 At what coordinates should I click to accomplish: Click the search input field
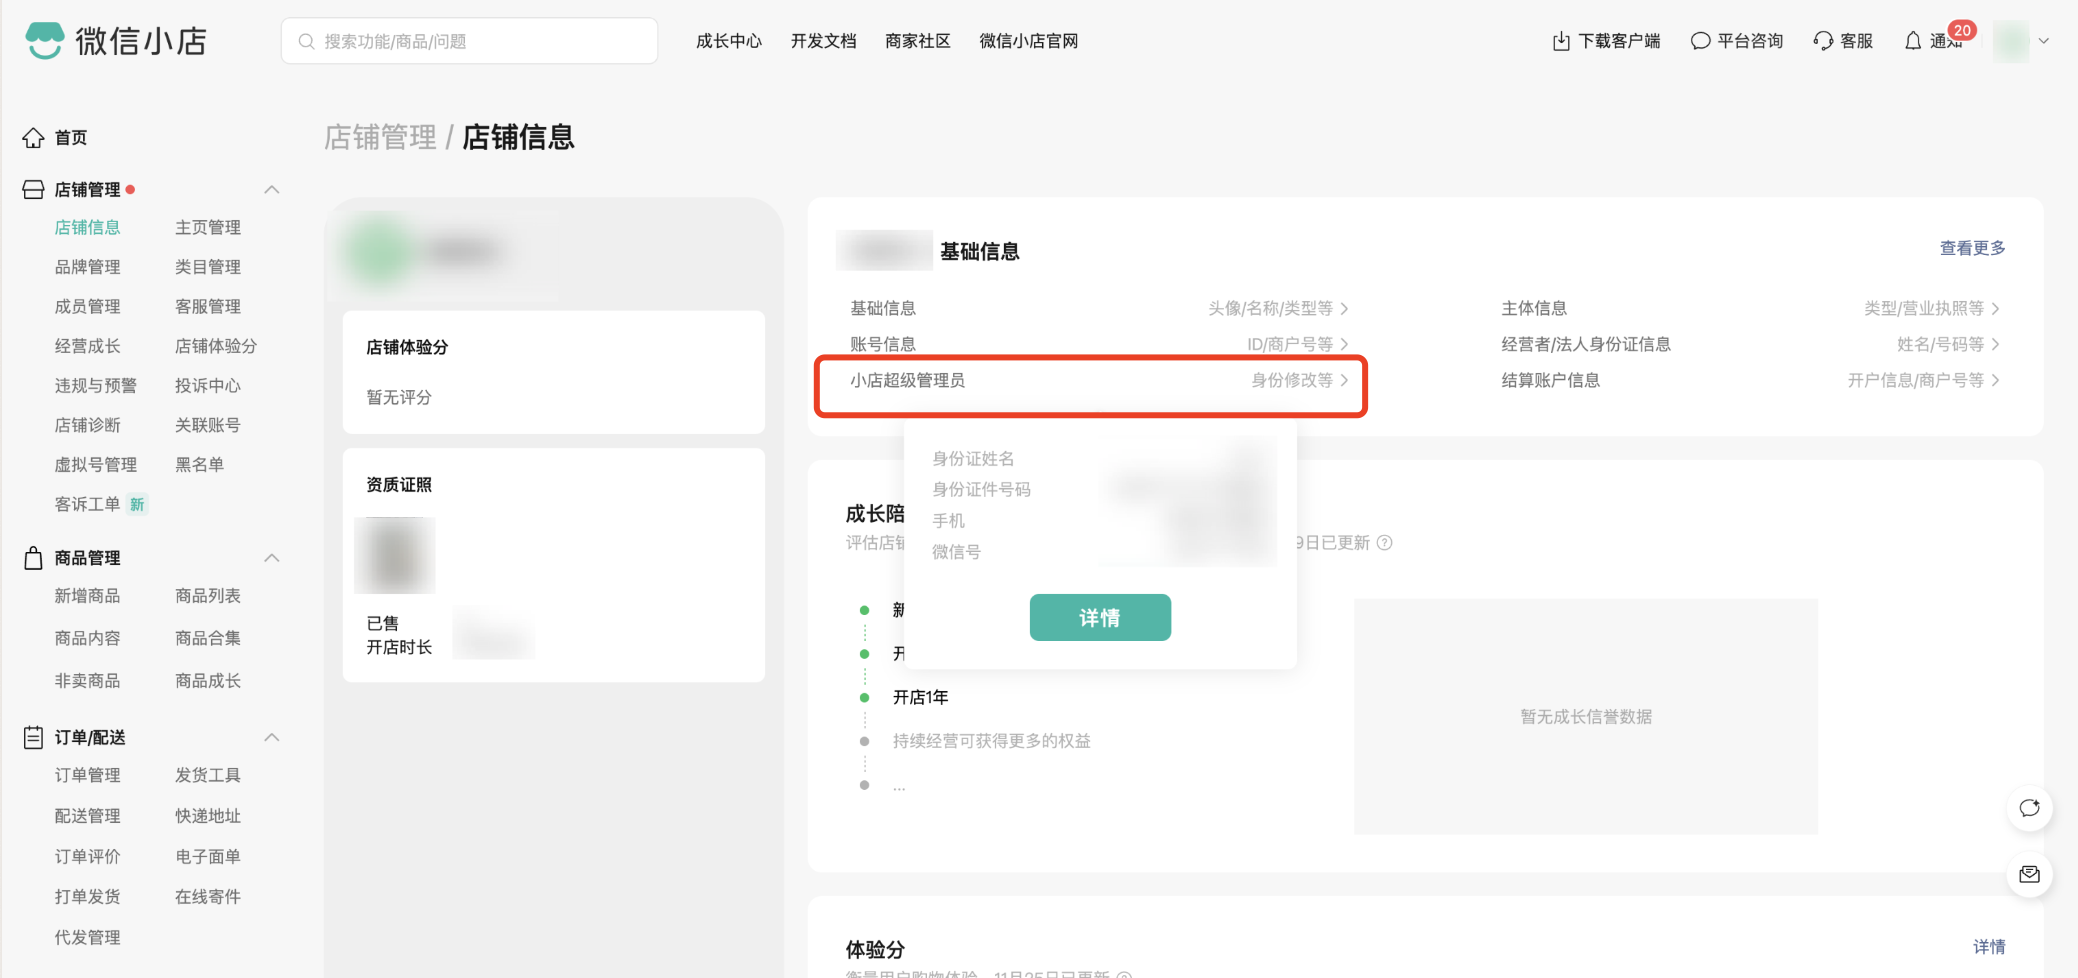(470, 41)
